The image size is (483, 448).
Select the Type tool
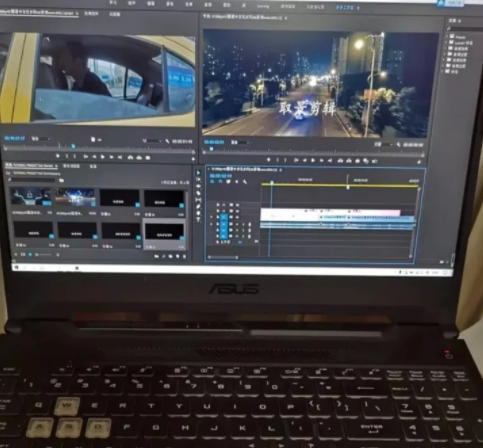(199, 220)
